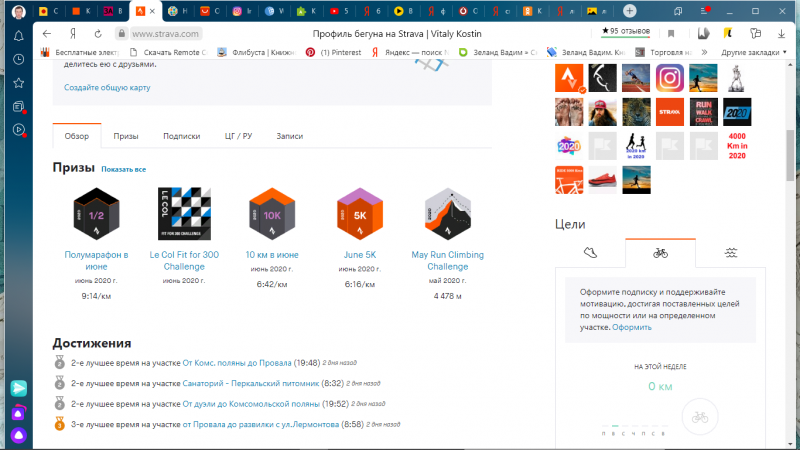Screen dimensions: 800x450
Task: Open the colorful 2020 club icon
Action: tap(569, 146)
